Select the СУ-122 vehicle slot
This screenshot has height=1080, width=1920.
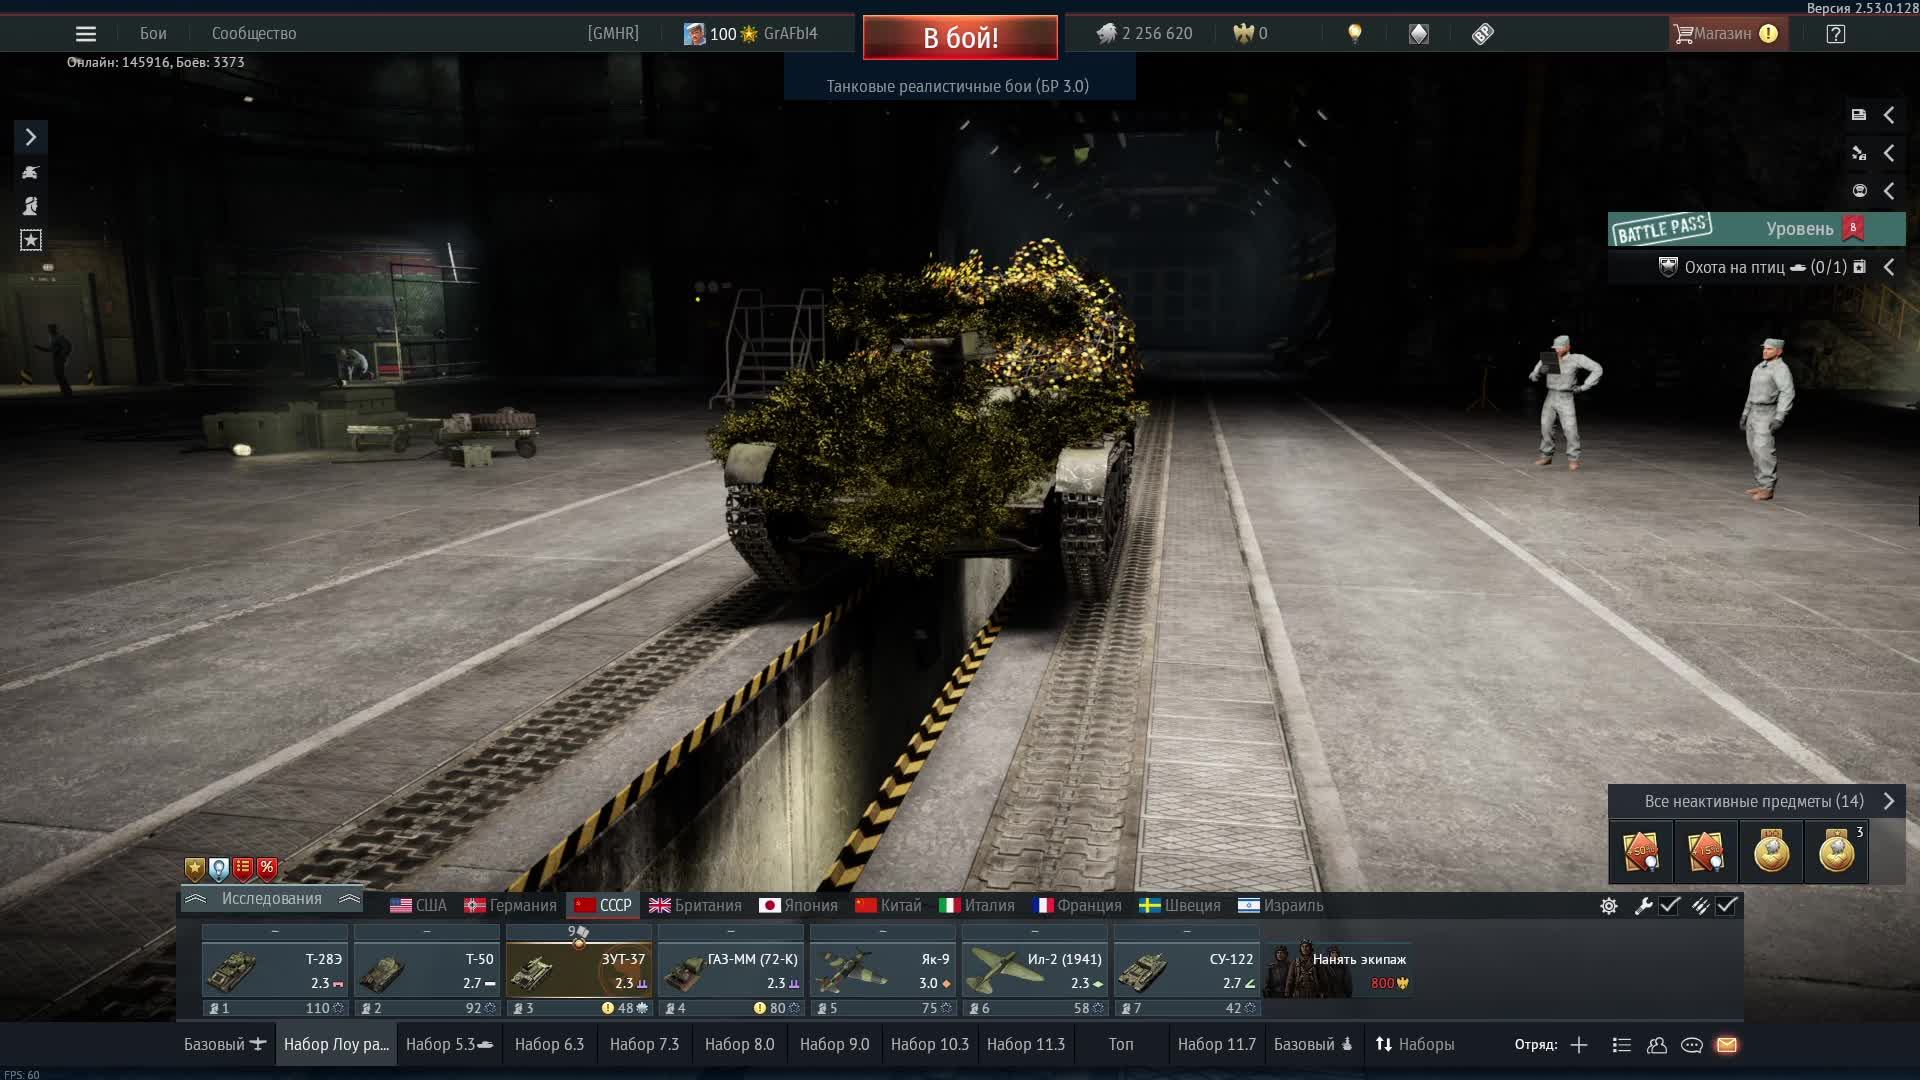click(x=1186, y=971)
